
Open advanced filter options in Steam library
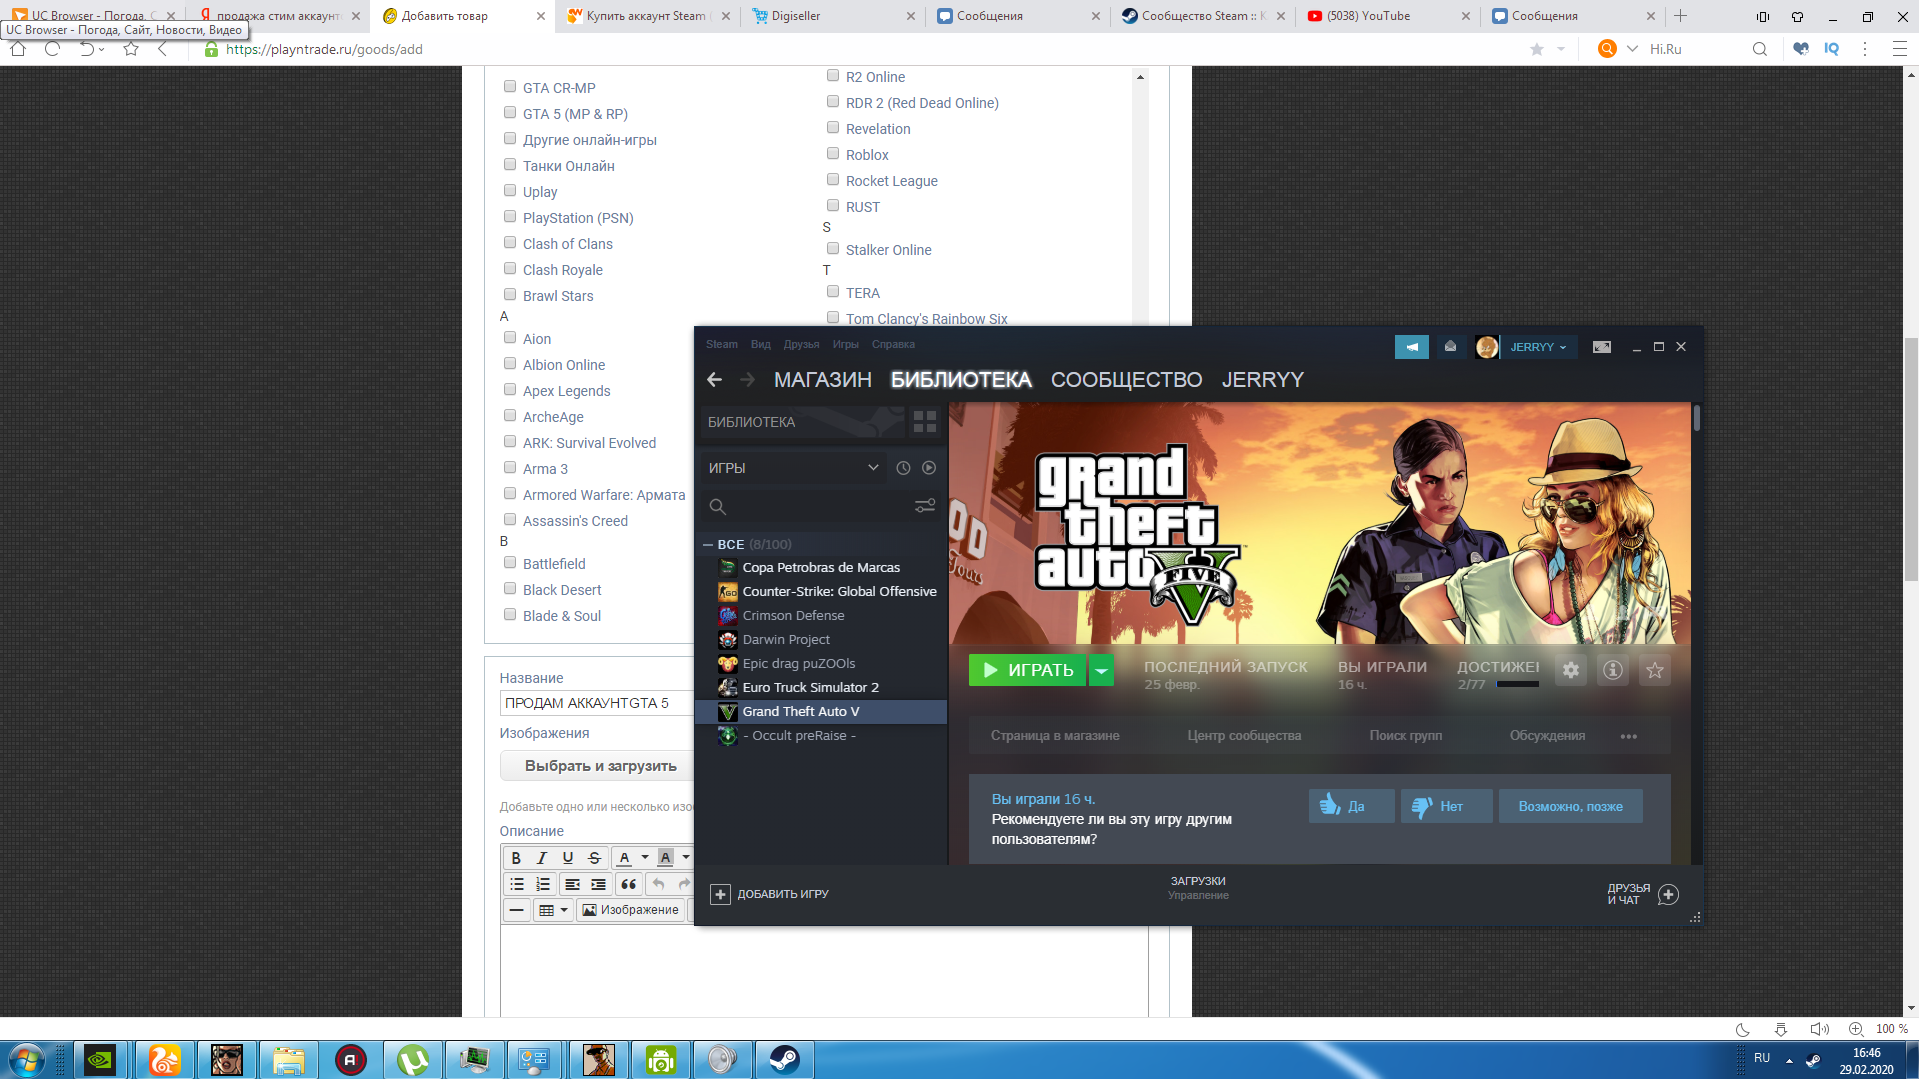[925, 506]
